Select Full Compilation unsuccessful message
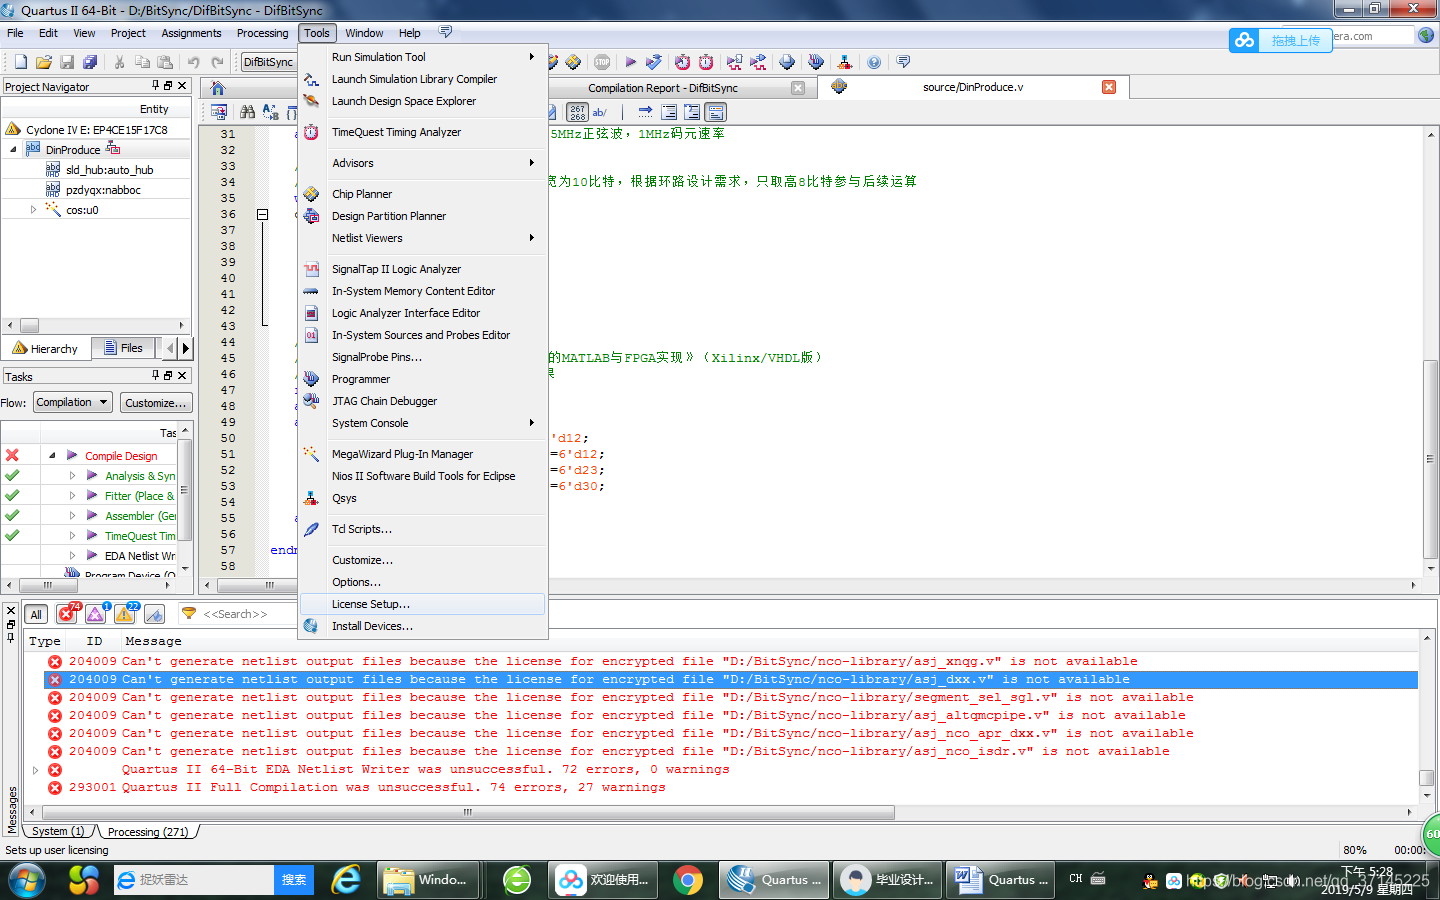 (730, 788)
